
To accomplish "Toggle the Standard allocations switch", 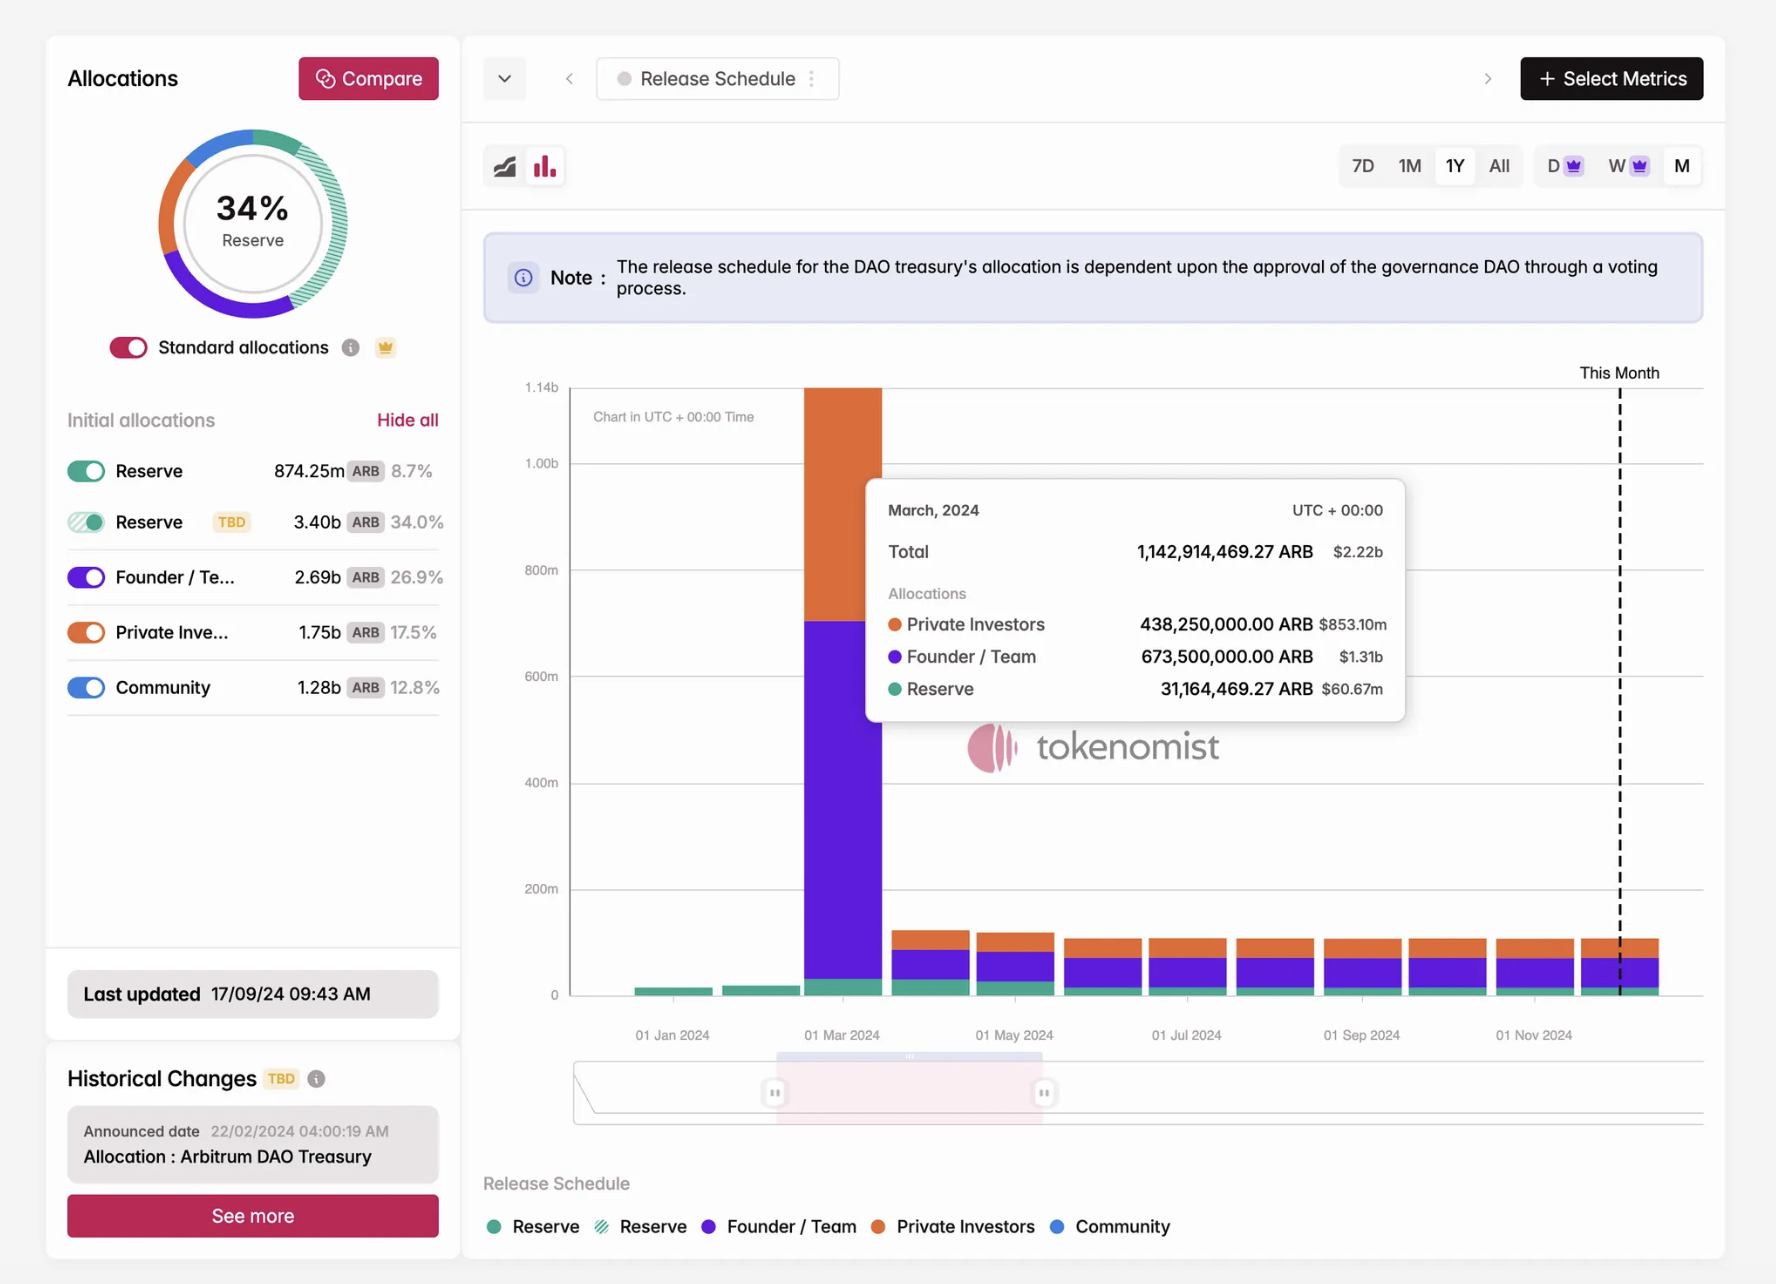I will pos(128,348).
